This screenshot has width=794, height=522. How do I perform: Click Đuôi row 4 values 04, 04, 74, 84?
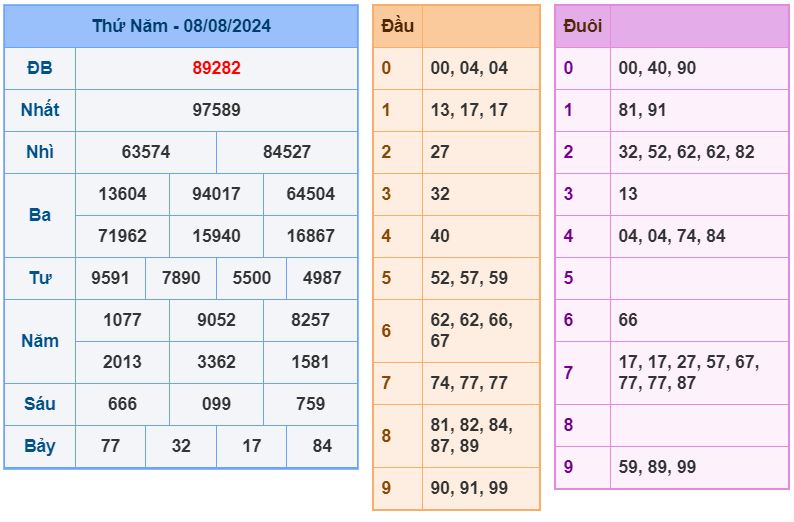tap(671, 236)
